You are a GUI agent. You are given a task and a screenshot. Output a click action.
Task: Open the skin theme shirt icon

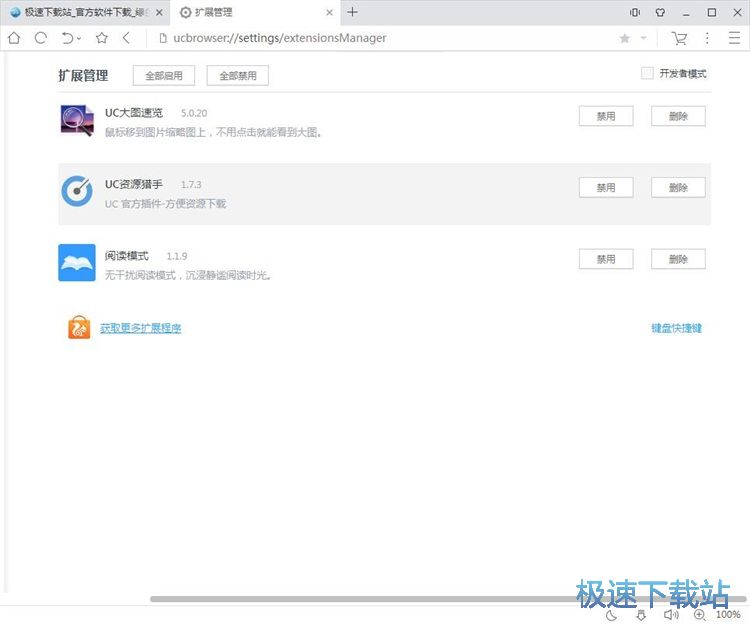[x=660, y=12]
